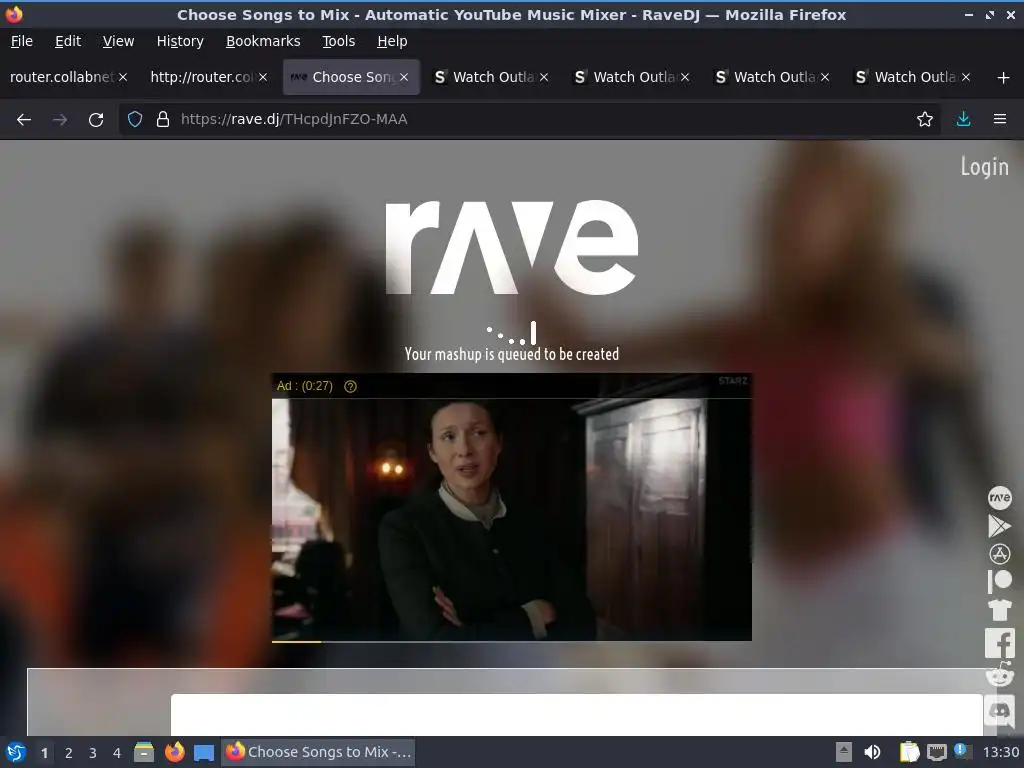
Task: Close the Choose Songs tab
Action: pyautogui.click(x=404, y=77)
